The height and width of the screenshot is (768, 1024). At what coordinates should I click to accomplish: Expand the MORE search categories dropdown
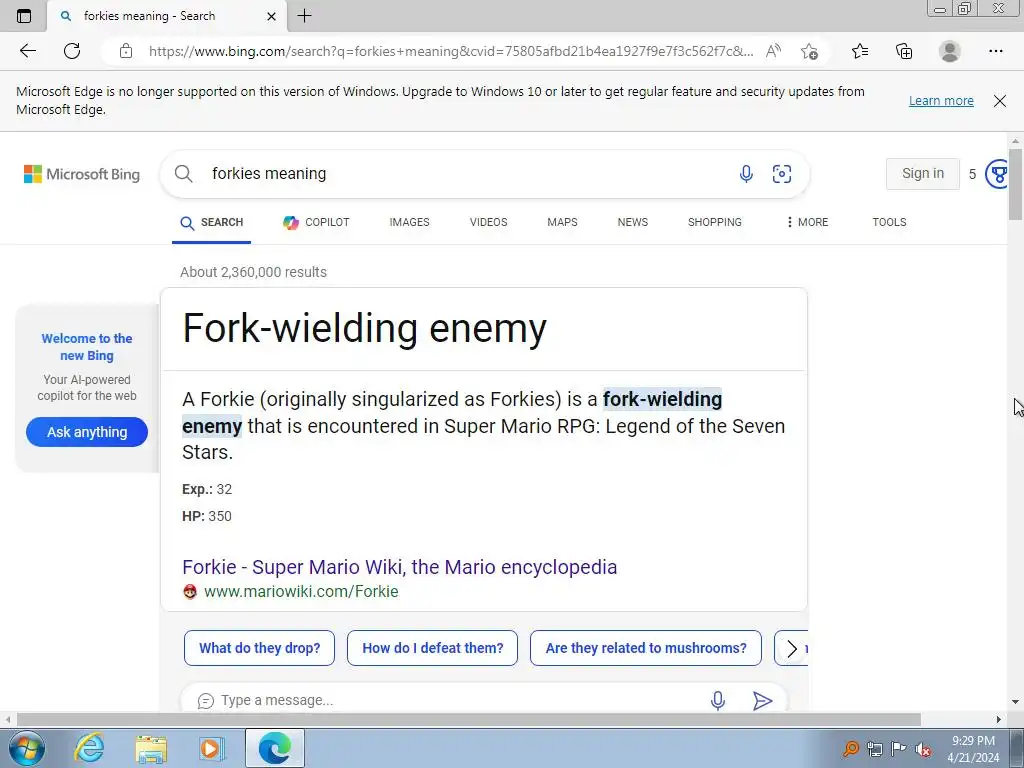tap(807, 222)
